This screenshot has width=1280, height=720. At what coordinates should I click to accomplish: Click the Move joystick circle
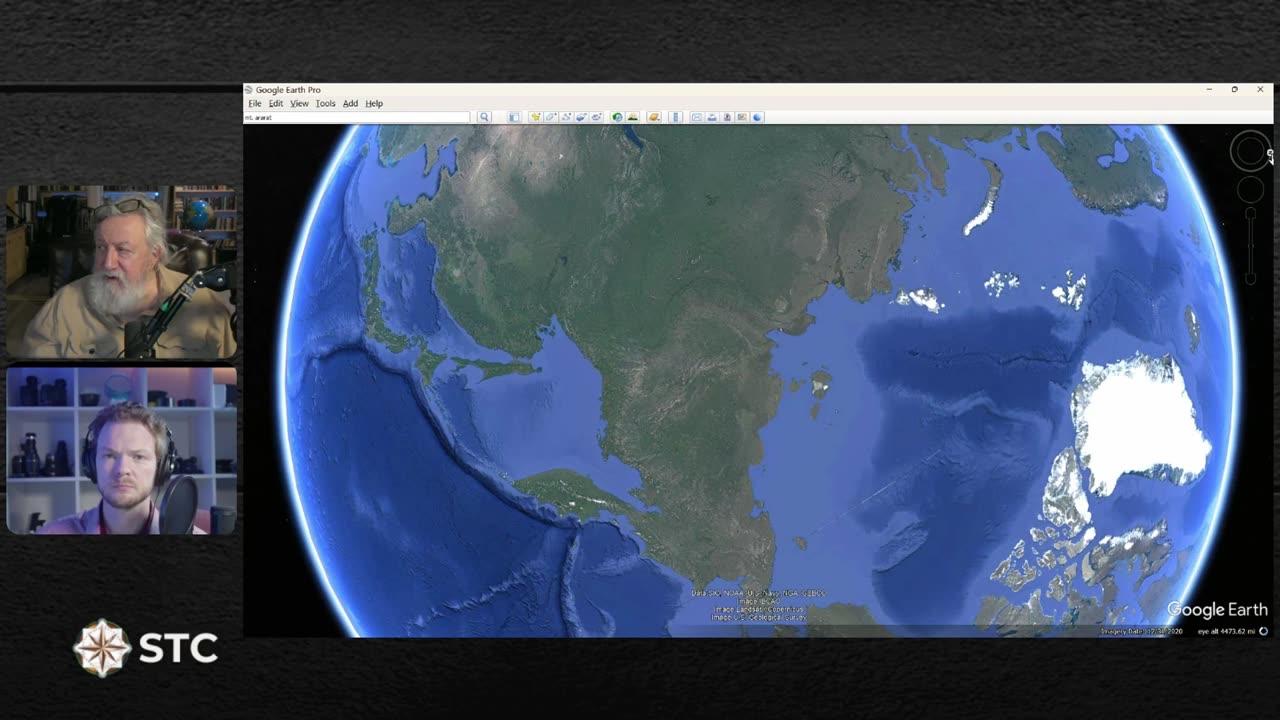point(1250,190)
